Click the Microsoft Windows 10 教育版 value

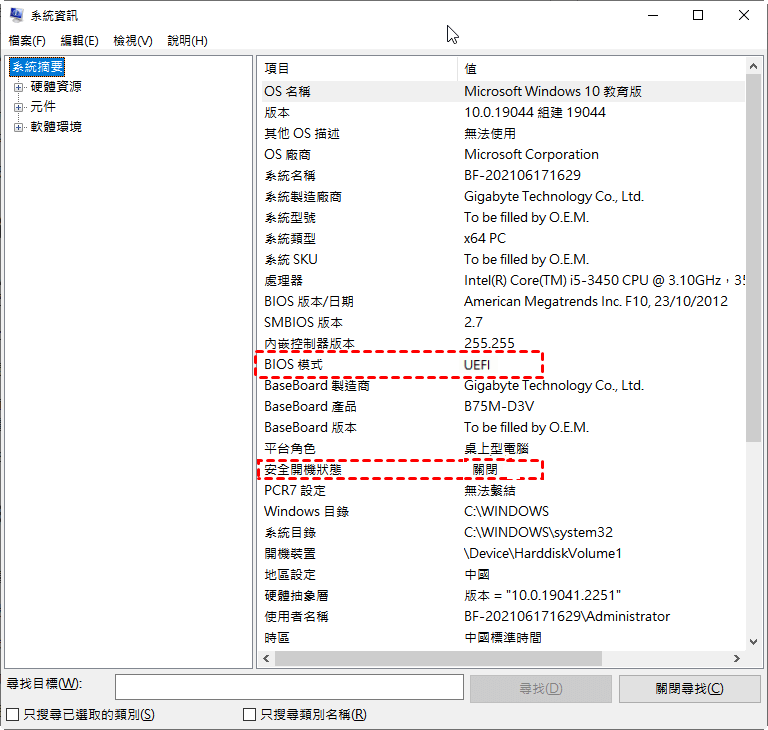(552, 92)
